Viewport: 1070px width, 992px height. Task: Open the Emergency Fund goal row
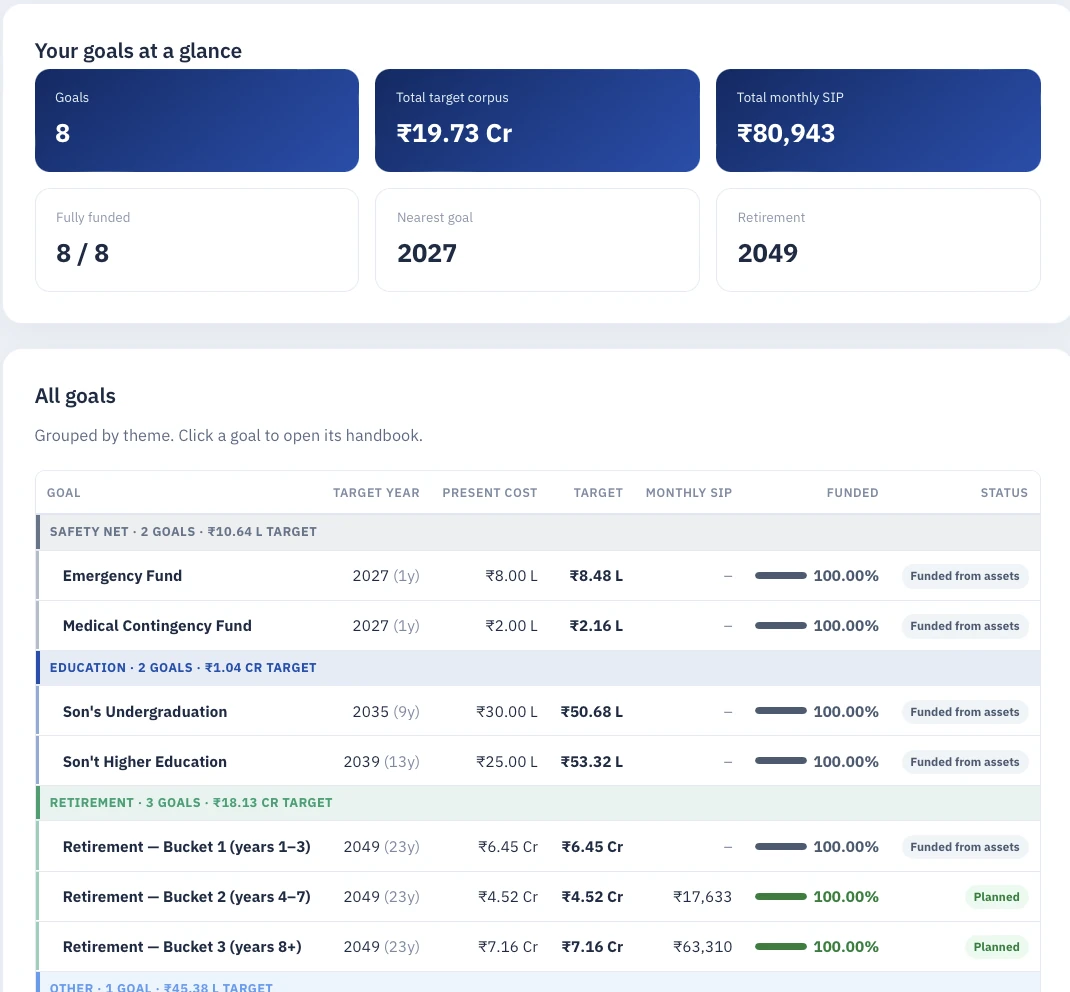point(538,576)
